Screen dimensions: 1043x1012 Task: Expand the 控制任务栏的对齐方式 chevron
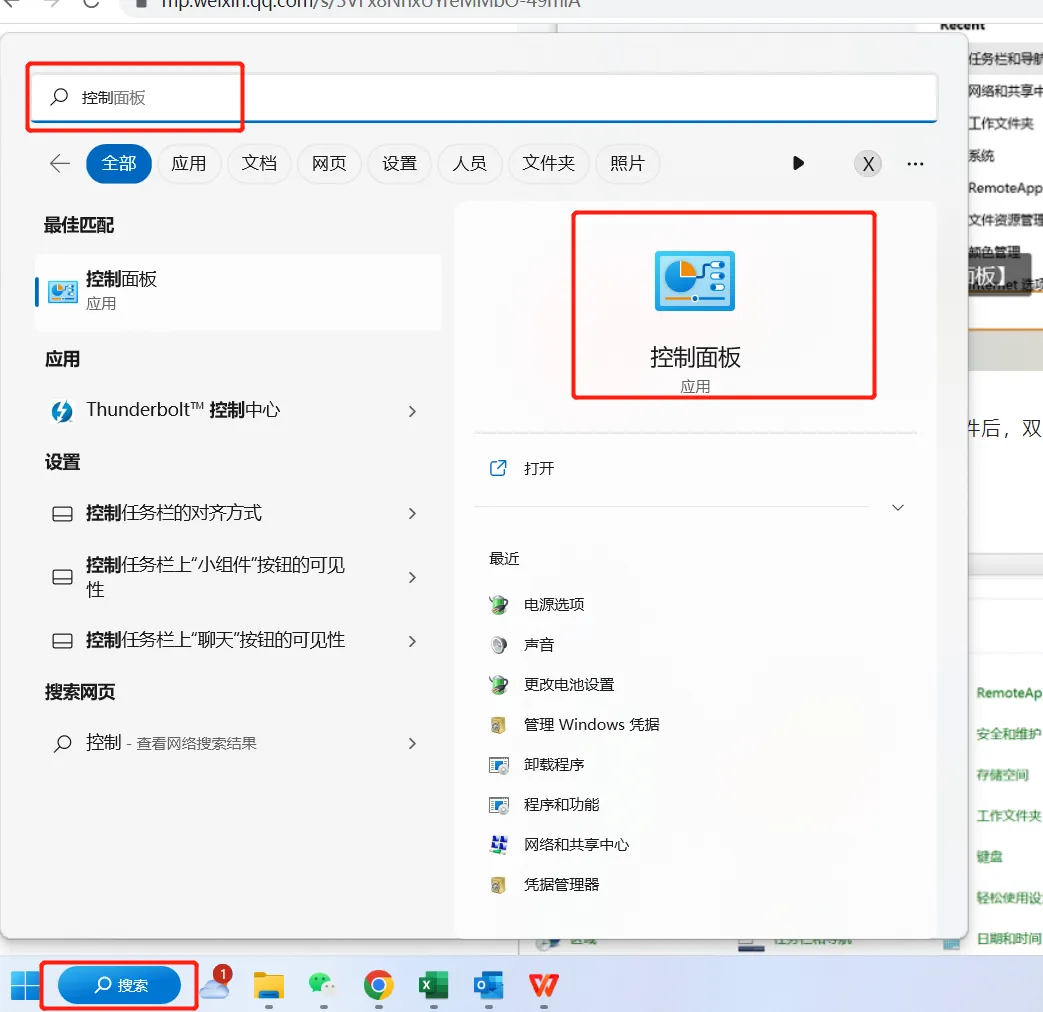412,514
